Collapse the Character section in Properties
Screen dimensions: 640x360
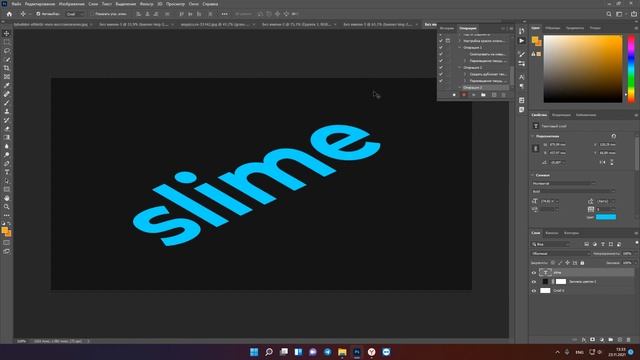coord(533,175)
